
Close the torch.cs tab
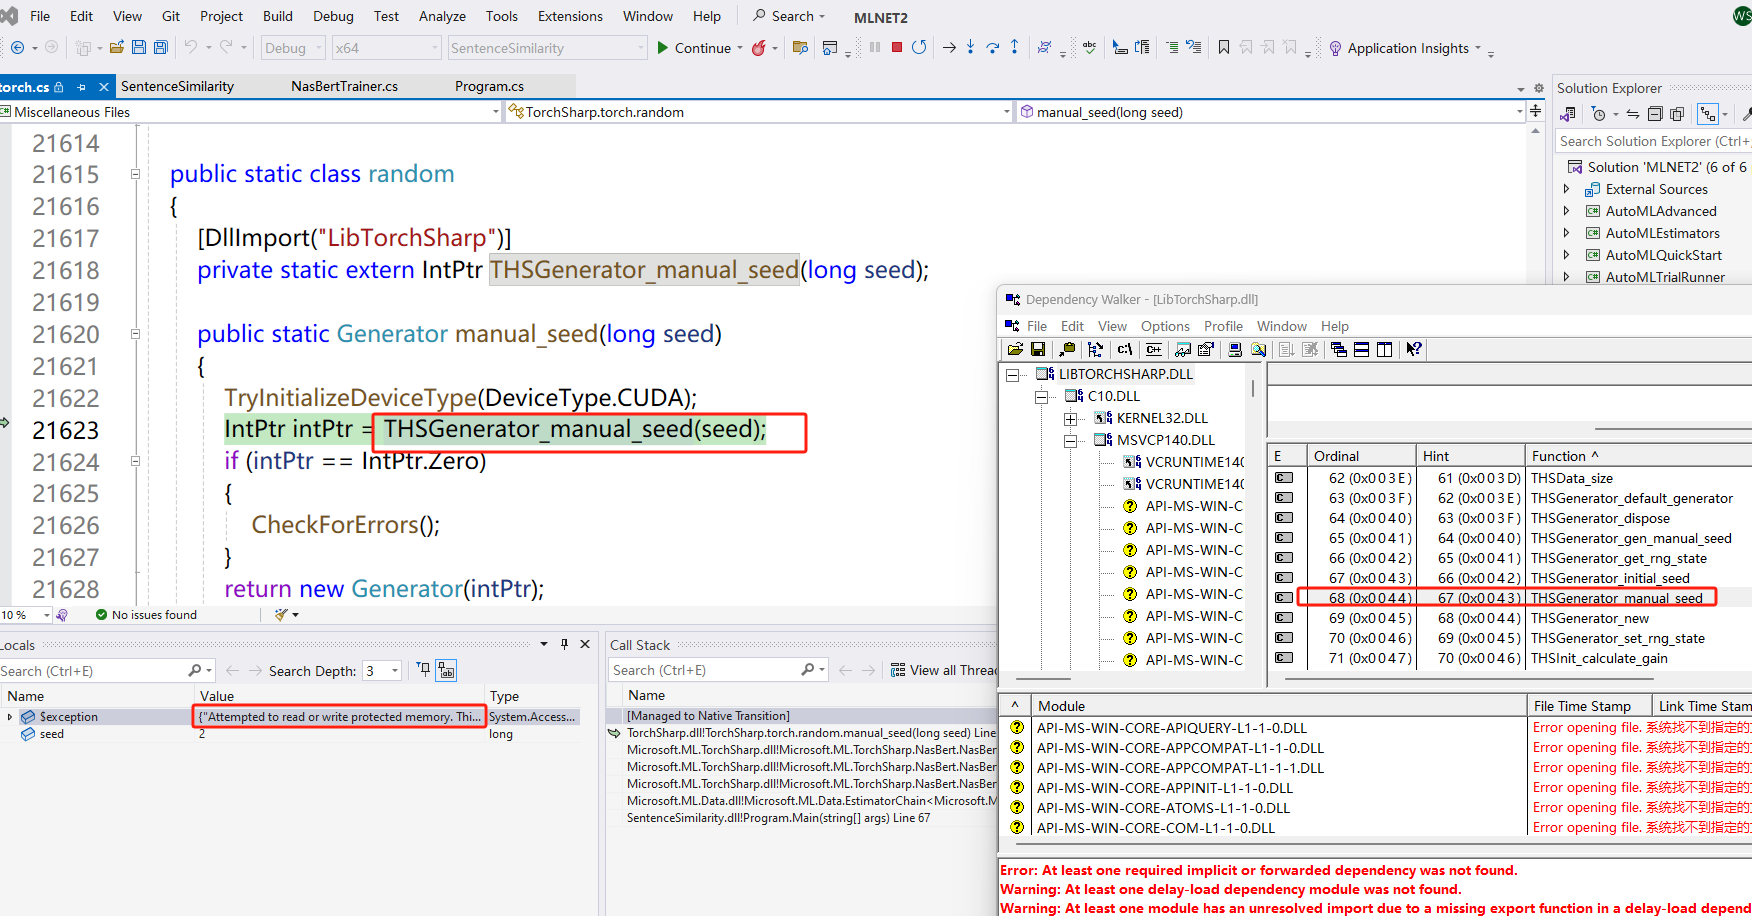coord(103,87)
